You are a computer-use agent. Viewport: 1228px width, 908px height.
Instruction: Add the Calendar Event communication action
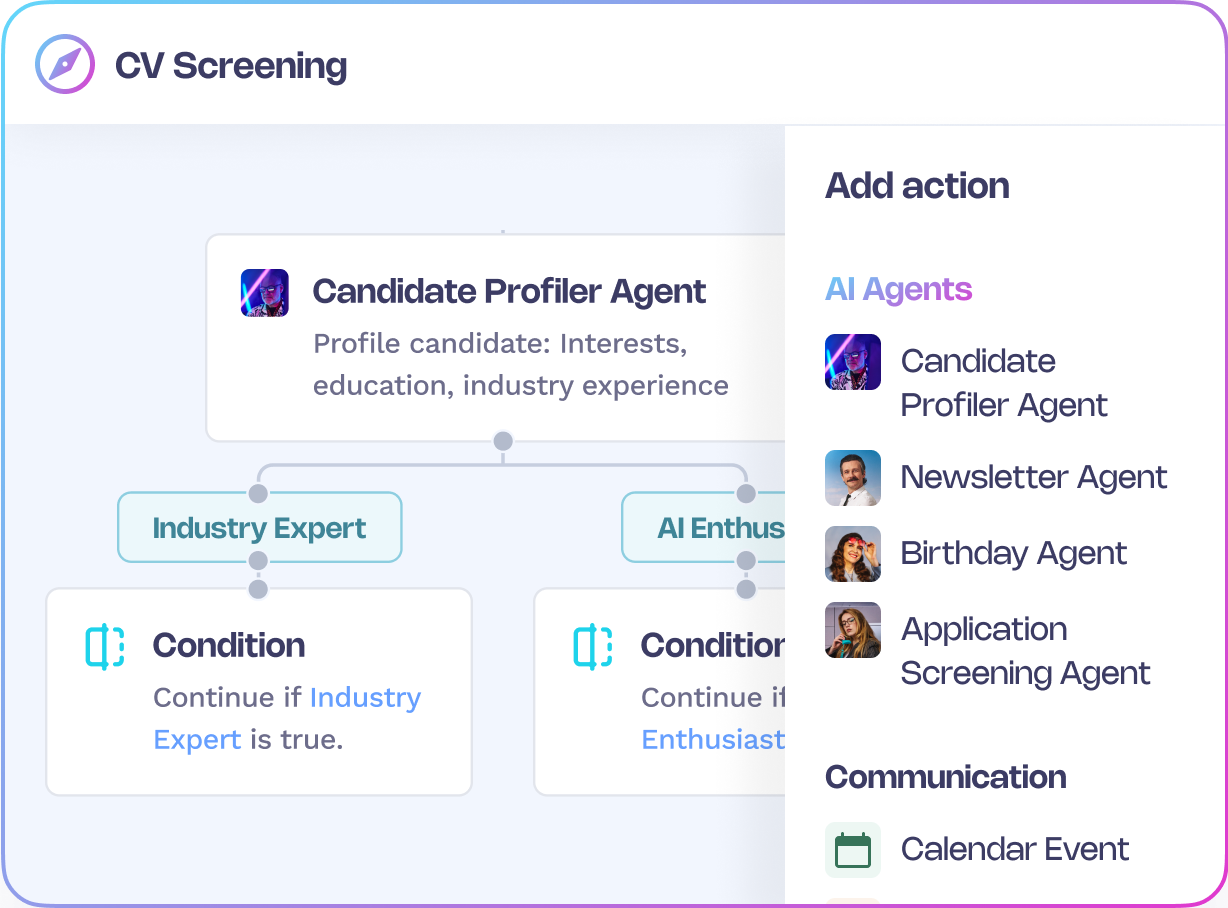pyautogui.click(x=1014, y=850)
